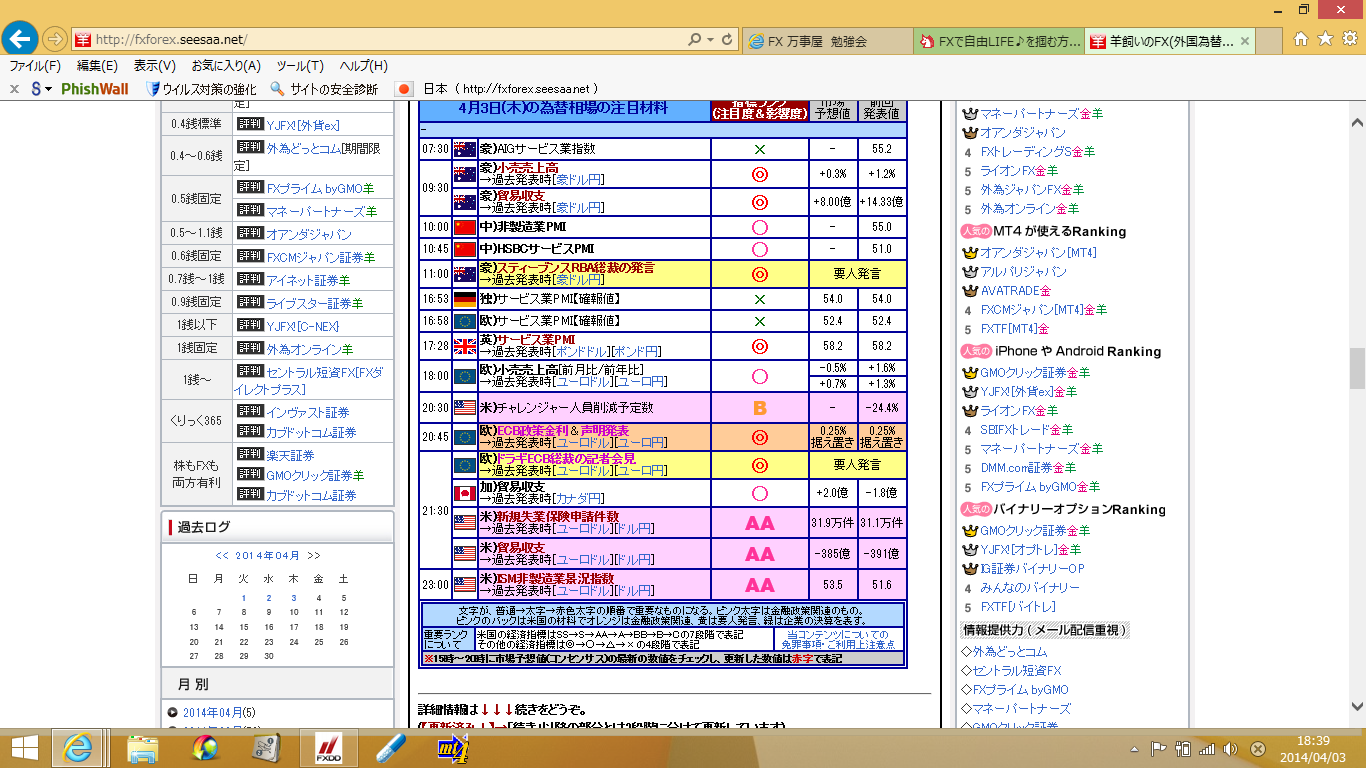
Task: Click [ポンドドル] link under 英)サービス業PMI
Action: [x=580, y=352]
